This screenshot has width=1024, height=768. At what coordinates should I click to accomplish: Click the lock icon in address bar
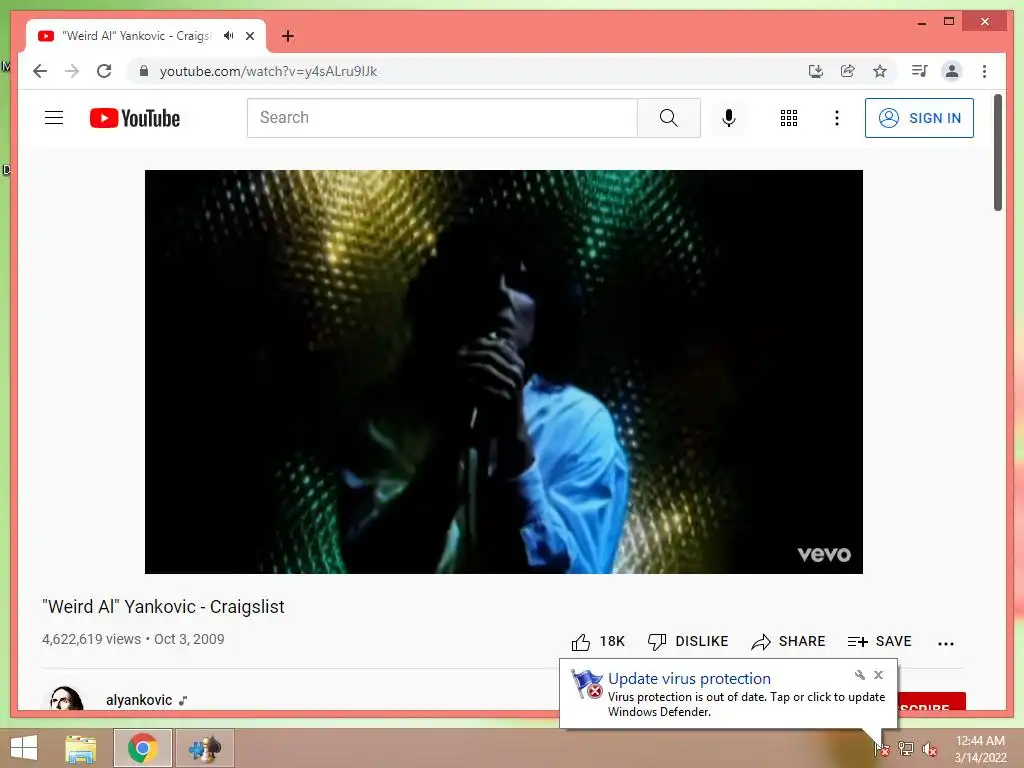[x=144, y=71]
